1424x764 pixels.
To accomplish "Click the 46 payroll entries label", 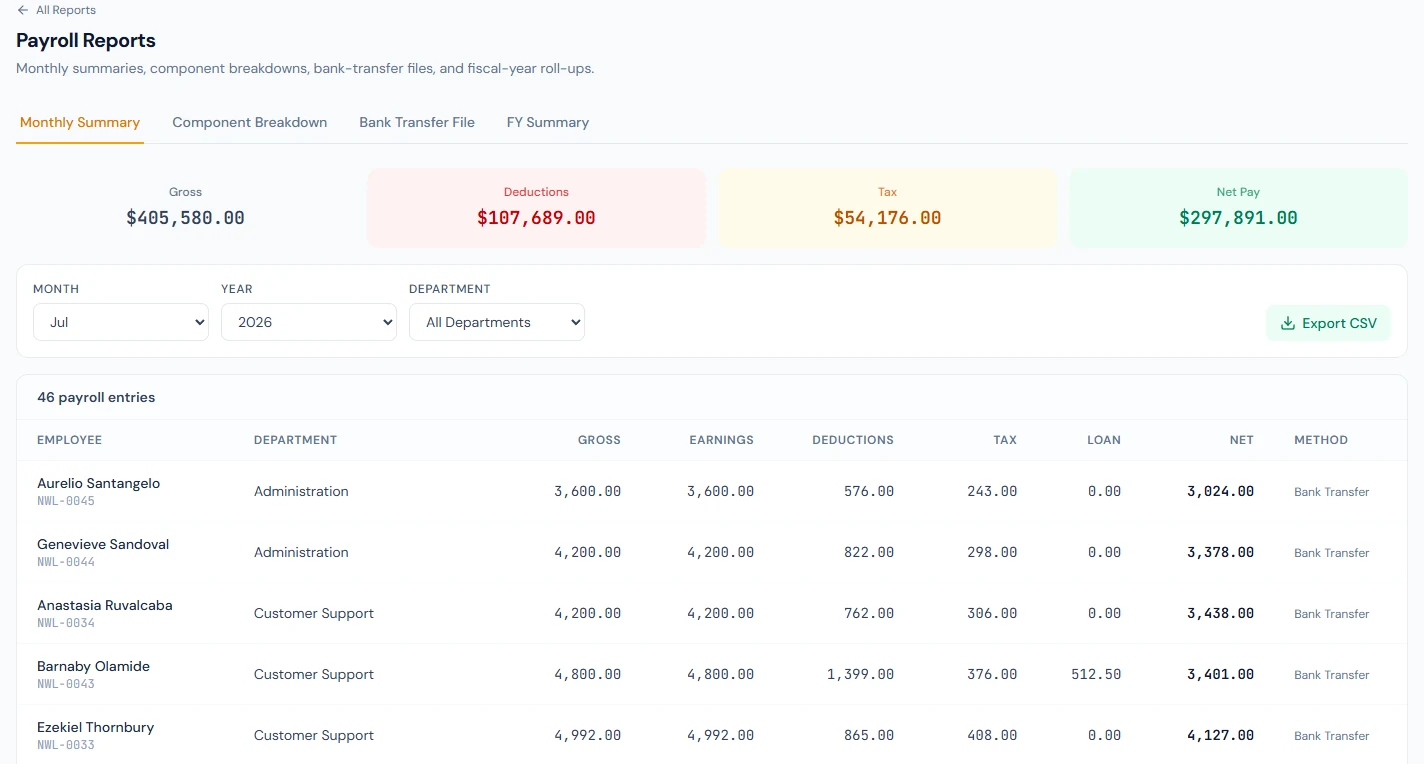I will tap(96, 397).
